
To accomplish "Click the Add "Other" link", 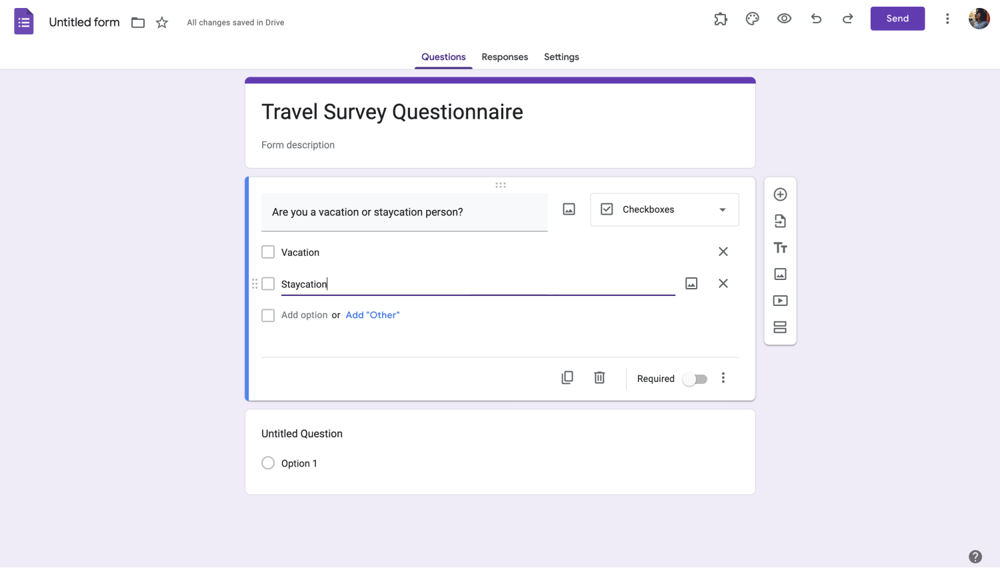I will (x=372, y=315).
